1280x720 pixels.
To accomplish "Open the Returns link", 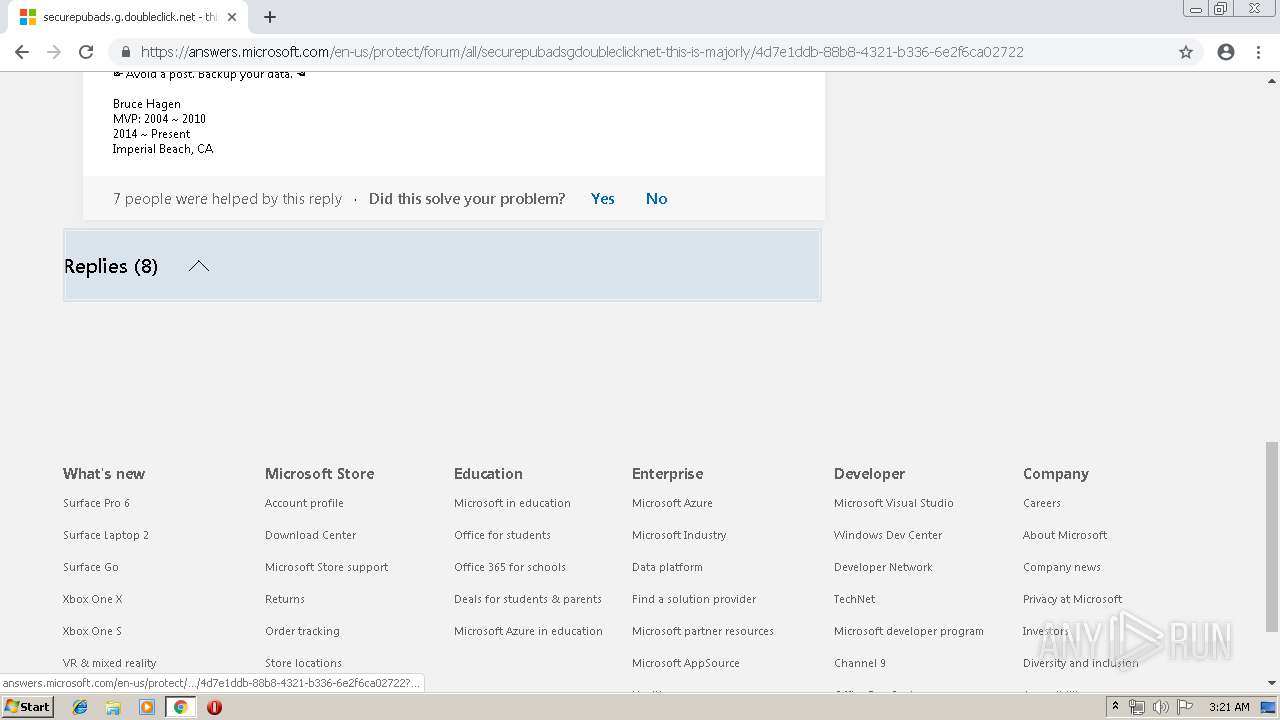I will pos(285,599).
